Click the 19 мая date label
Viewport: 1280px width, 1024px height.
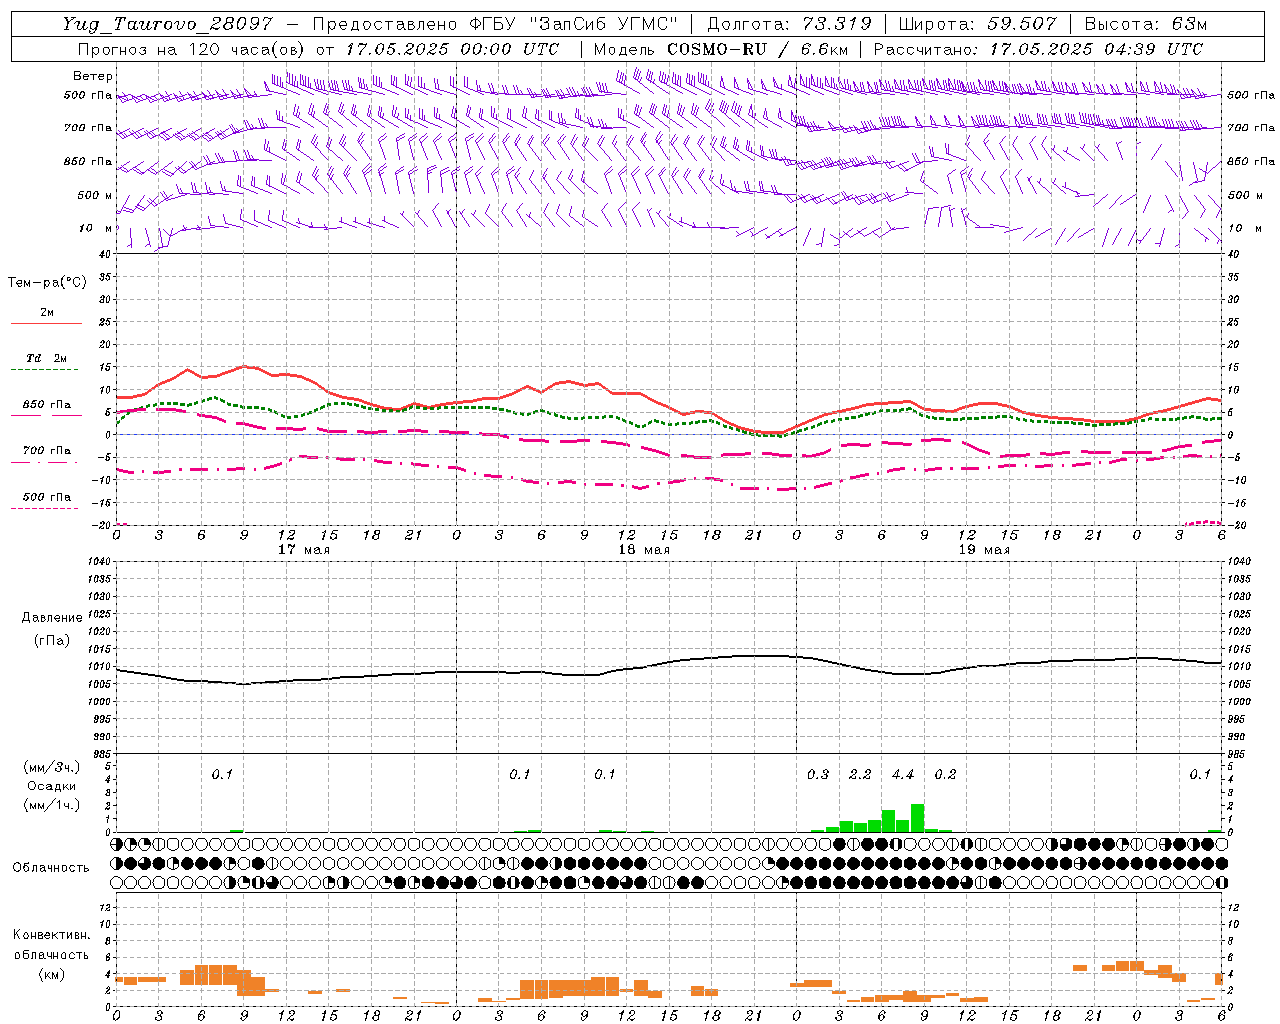[x=984, y=550]
